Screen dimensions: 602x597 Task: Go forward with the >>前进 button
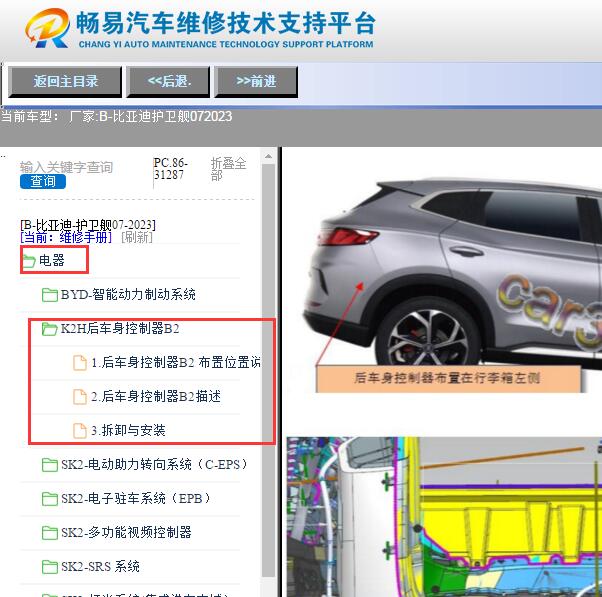(256, 82)
